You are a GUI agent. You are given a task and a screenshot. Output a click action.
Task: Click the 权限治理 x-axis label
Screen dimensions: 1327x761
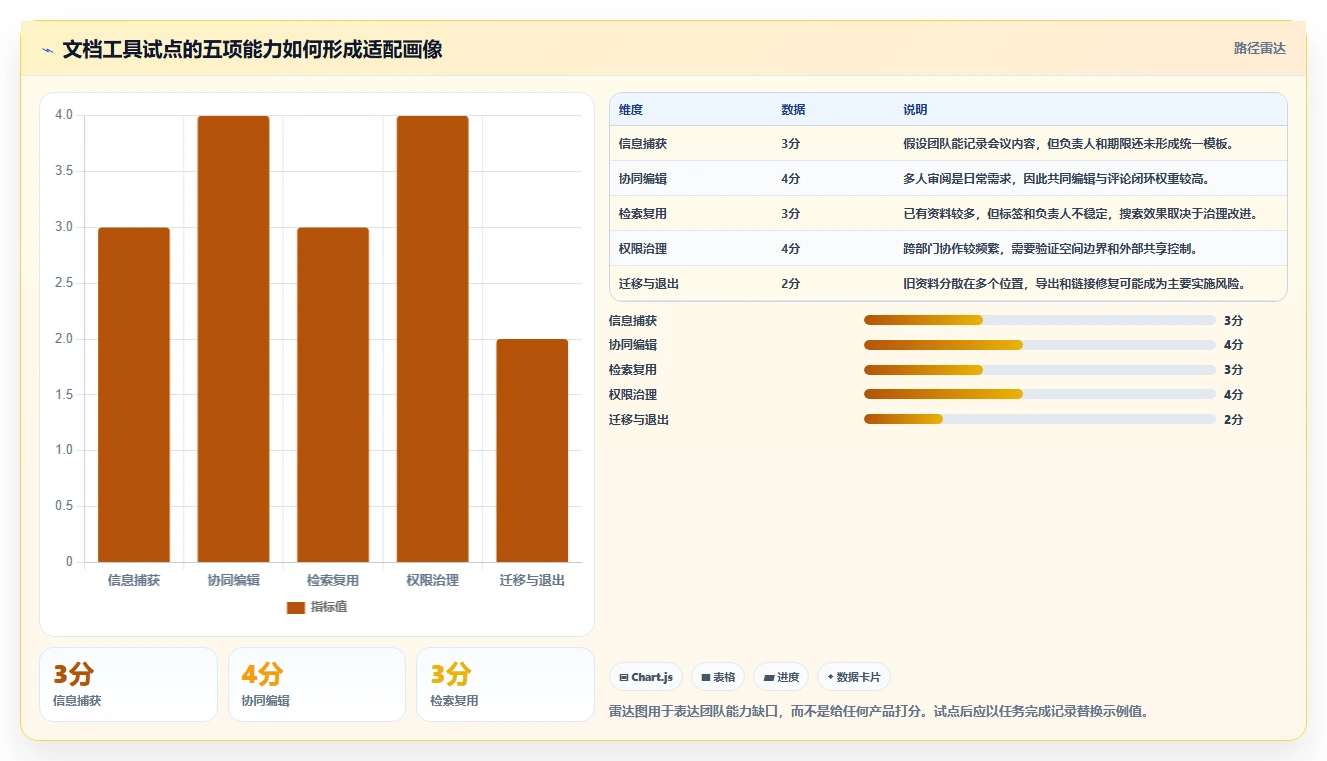[x=432, y=580]
